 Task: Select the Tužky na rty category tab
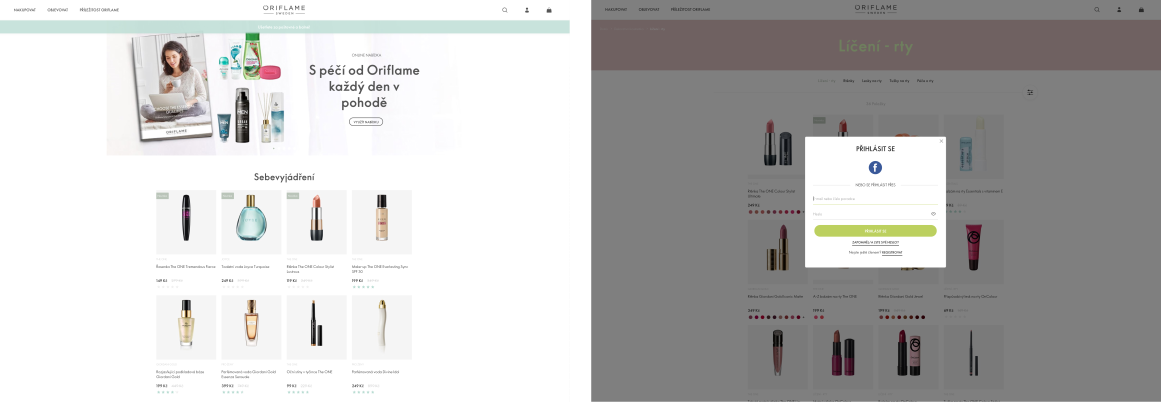click(x=900, y=81)
